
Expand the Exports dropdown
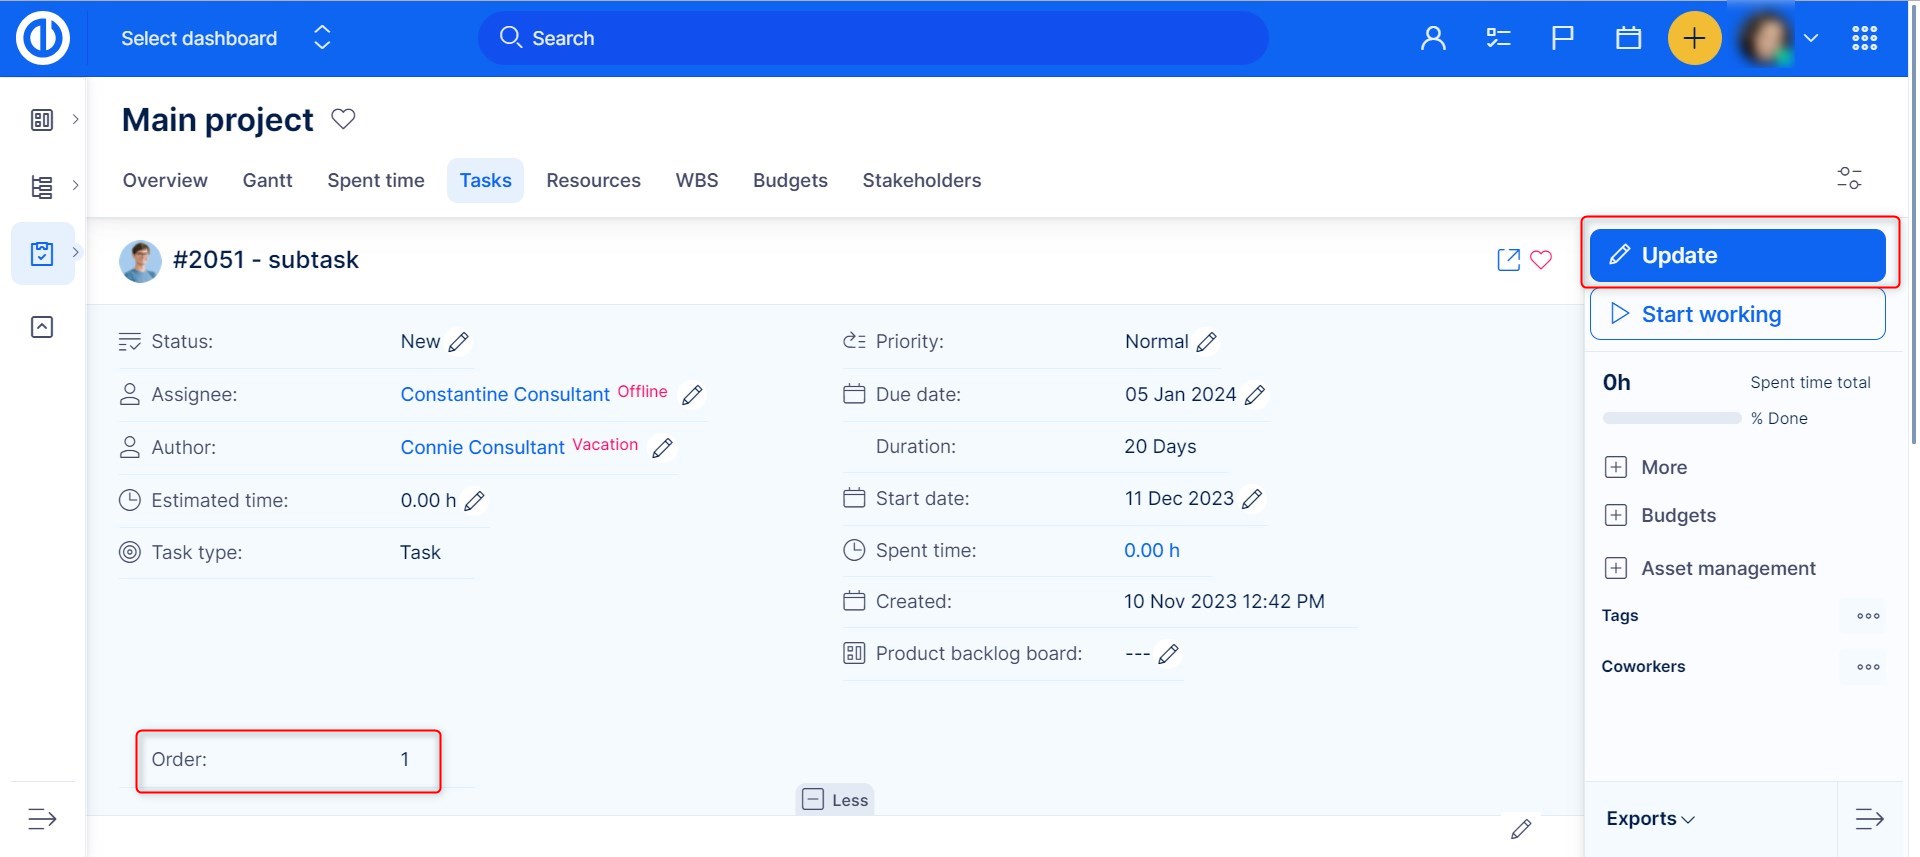(x=1650, y=819)
